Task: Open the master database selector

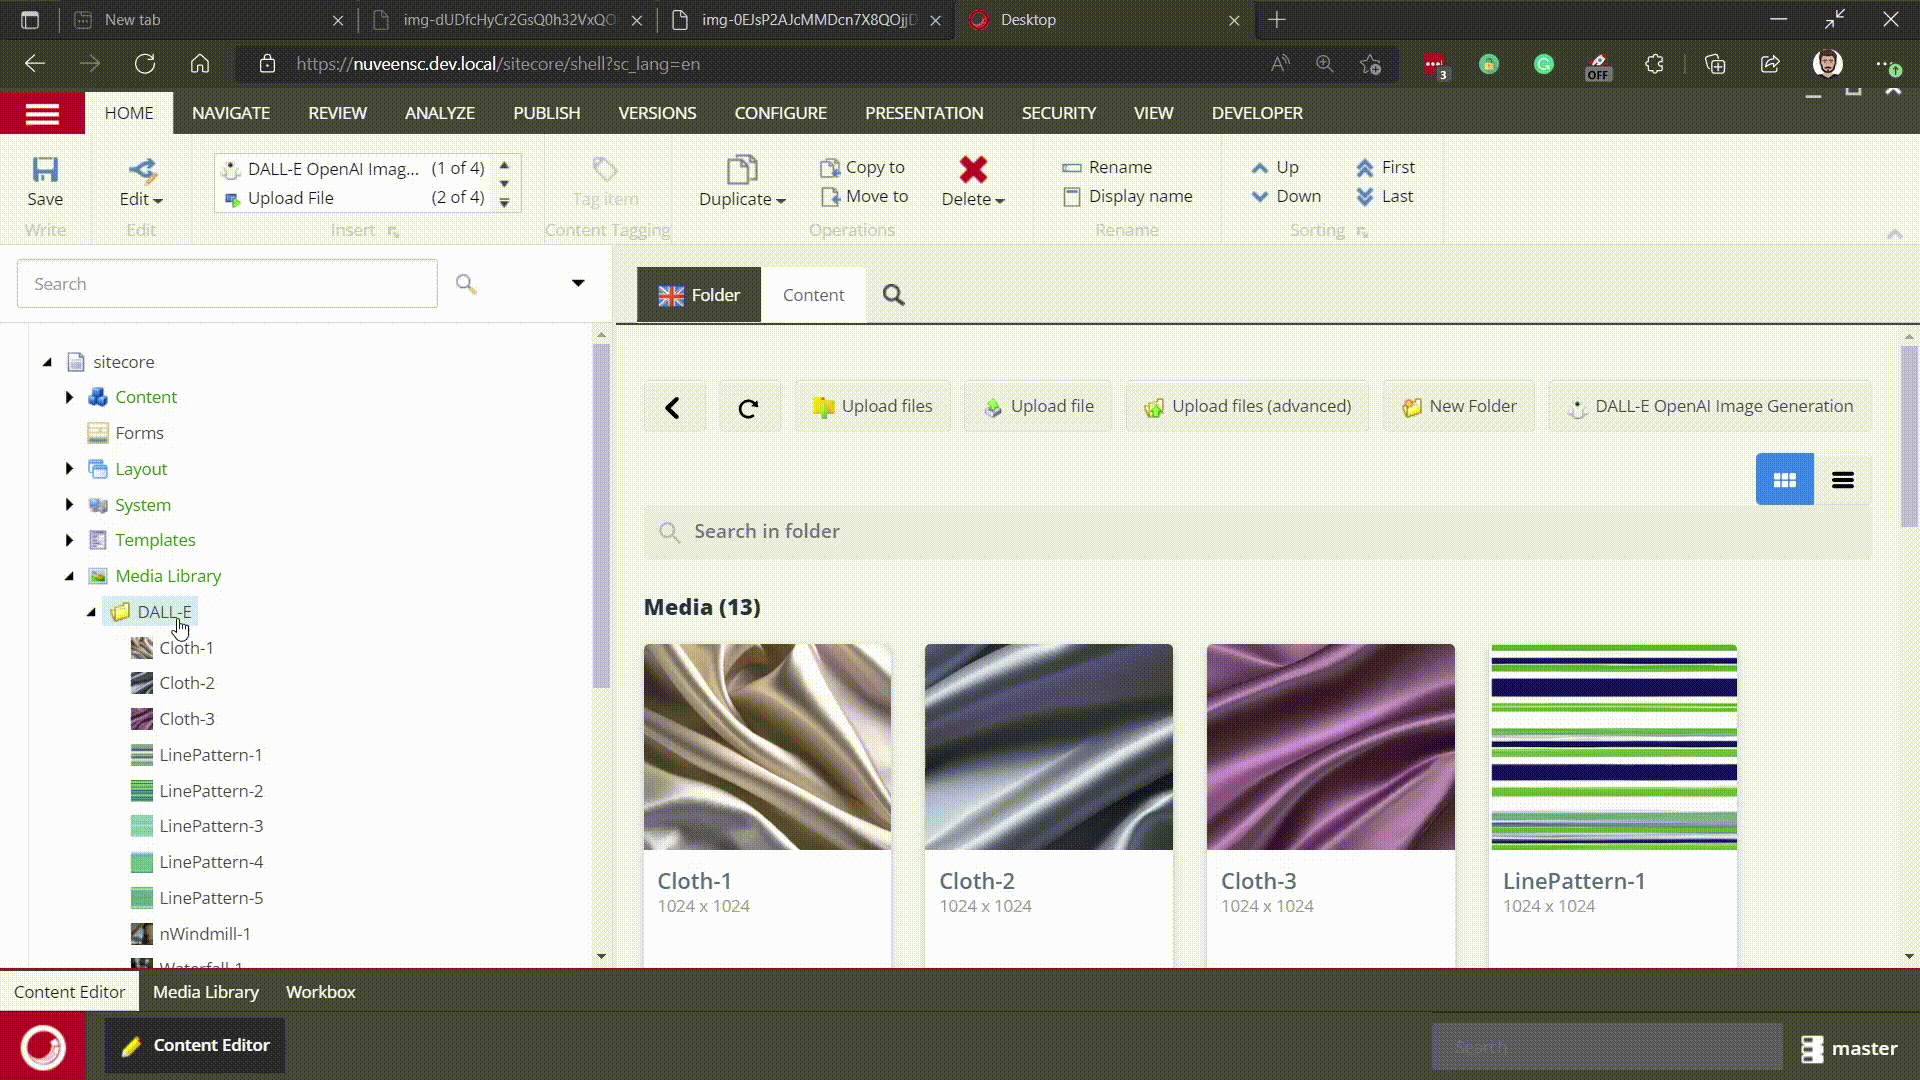Action: pyautogui.click(x=1849, y=1048)
